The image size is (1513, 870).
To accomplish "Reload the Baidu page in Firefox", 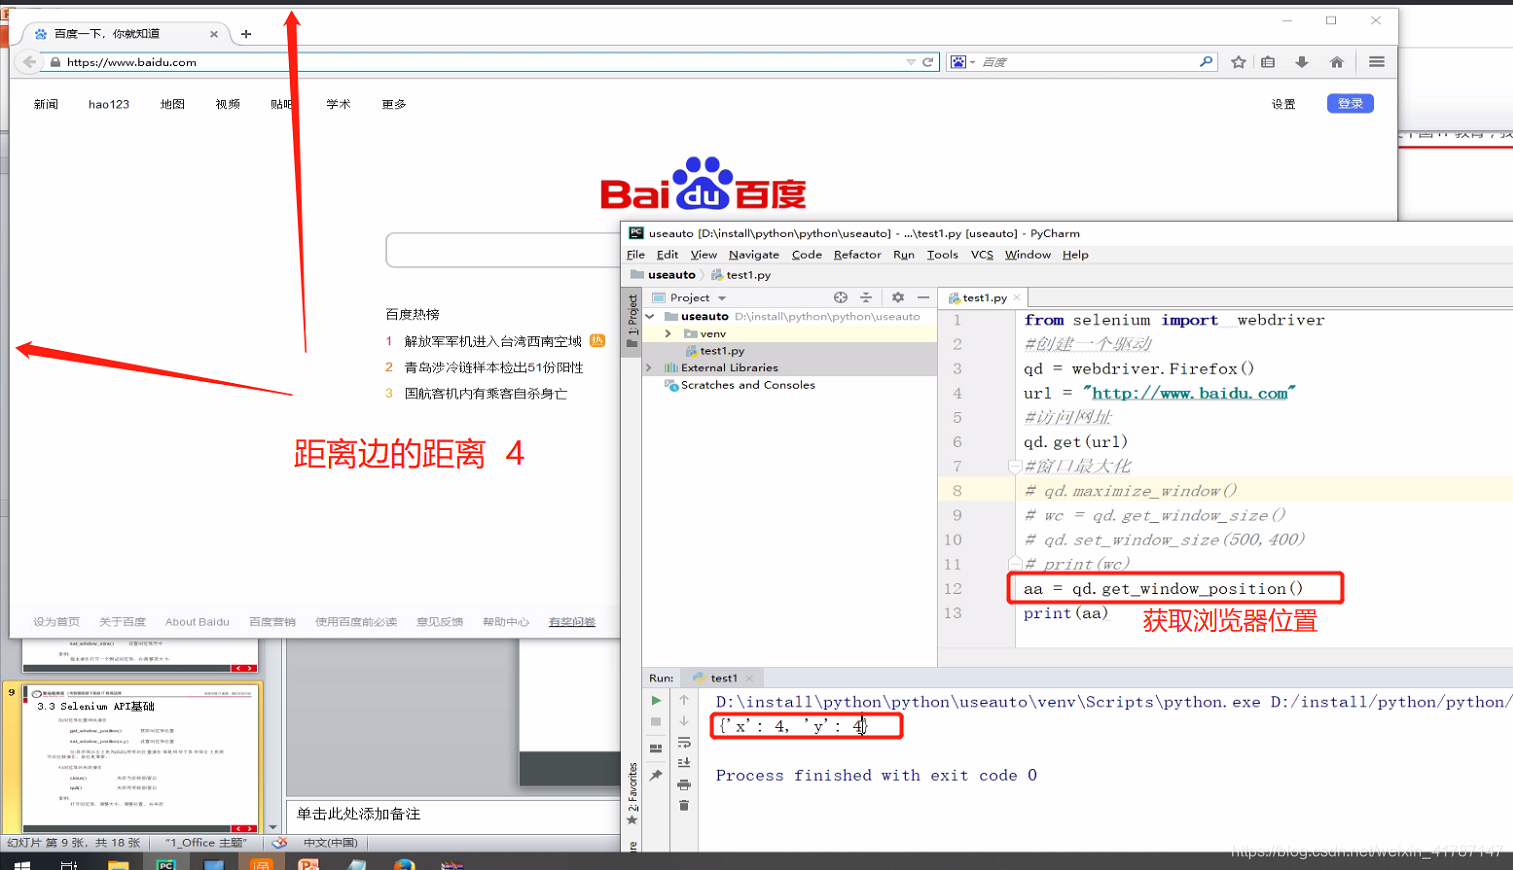I will [928, 62].
